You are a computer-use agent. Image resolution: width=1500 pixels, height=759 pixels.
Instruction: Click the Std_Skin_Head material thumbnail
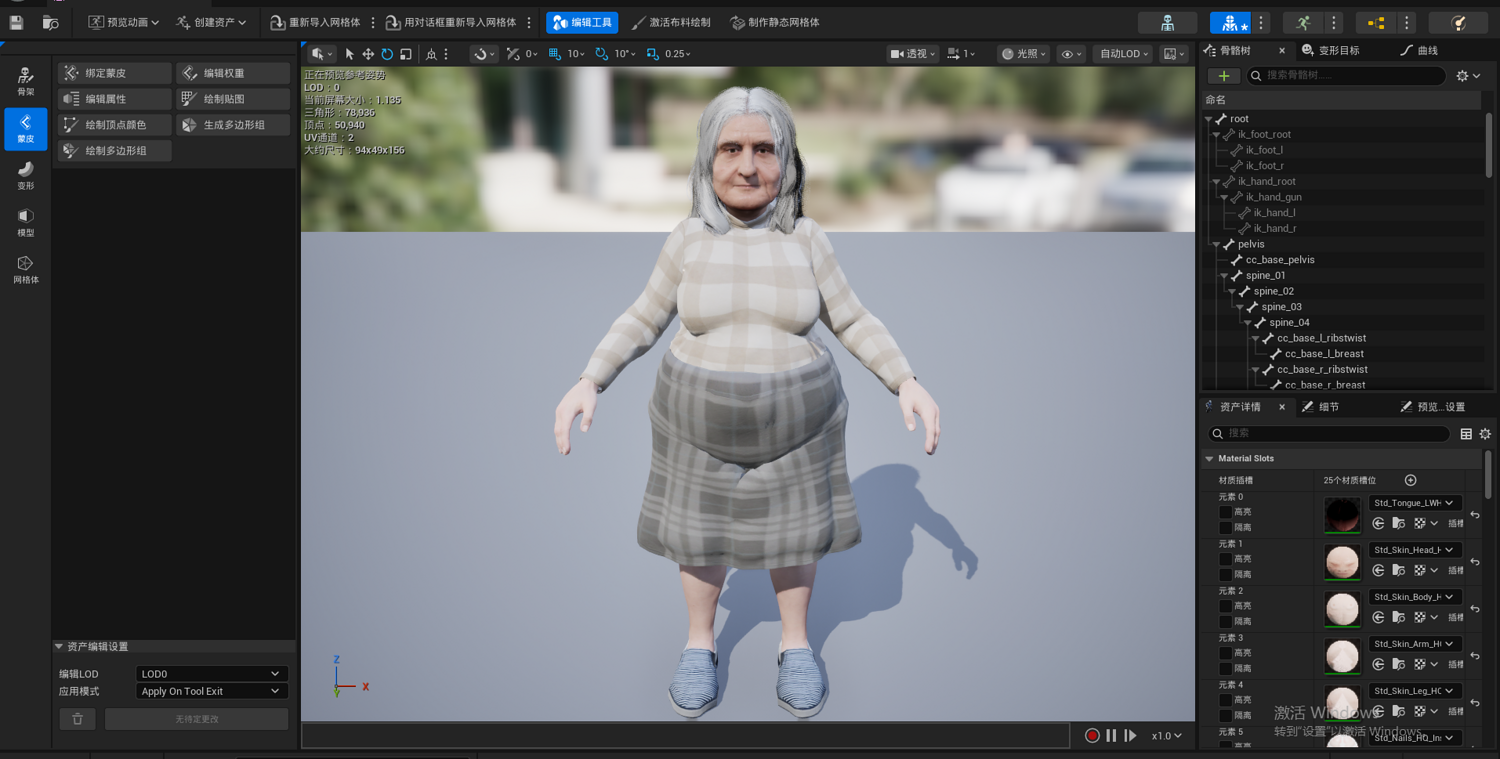[x=1342, y=562]
